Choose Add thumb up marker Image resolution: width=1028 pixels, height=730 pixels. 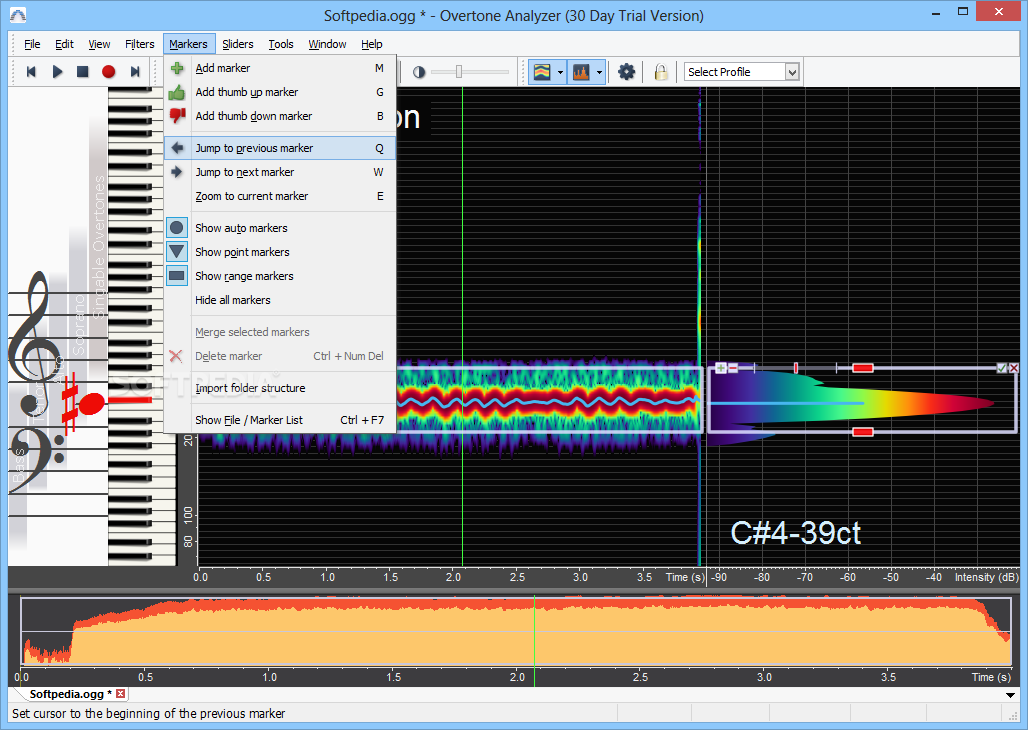[280, 92]
